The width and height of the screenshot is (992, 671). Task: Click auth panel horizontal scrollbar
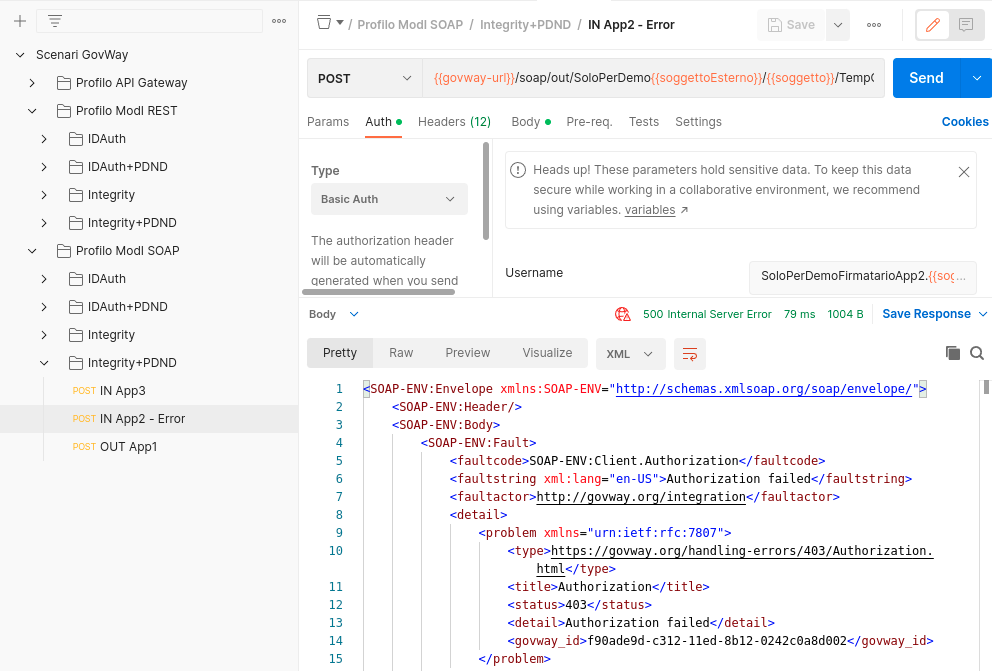click(x=378, y=292)
